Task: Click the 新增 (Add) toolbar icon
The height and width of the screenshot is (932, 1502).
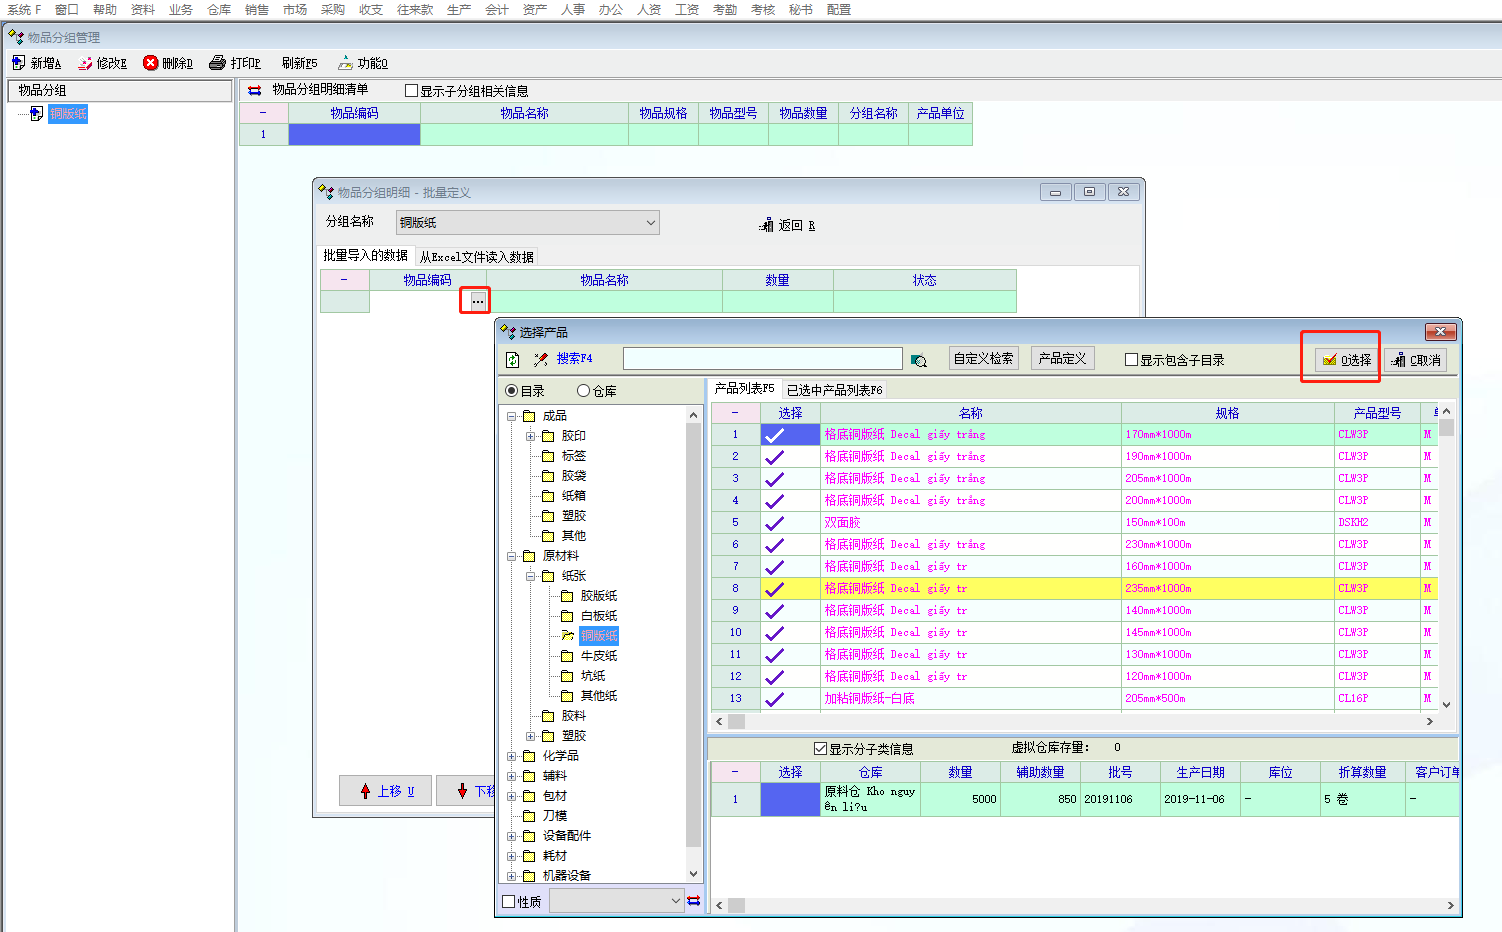Action: tap(19, 63)
